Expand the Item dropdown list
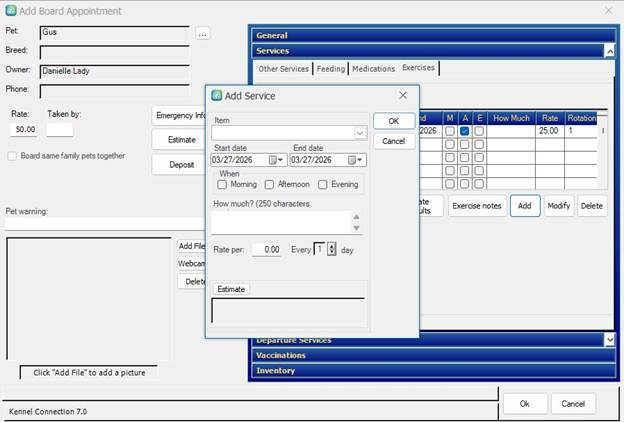 (x=360, y=132)
